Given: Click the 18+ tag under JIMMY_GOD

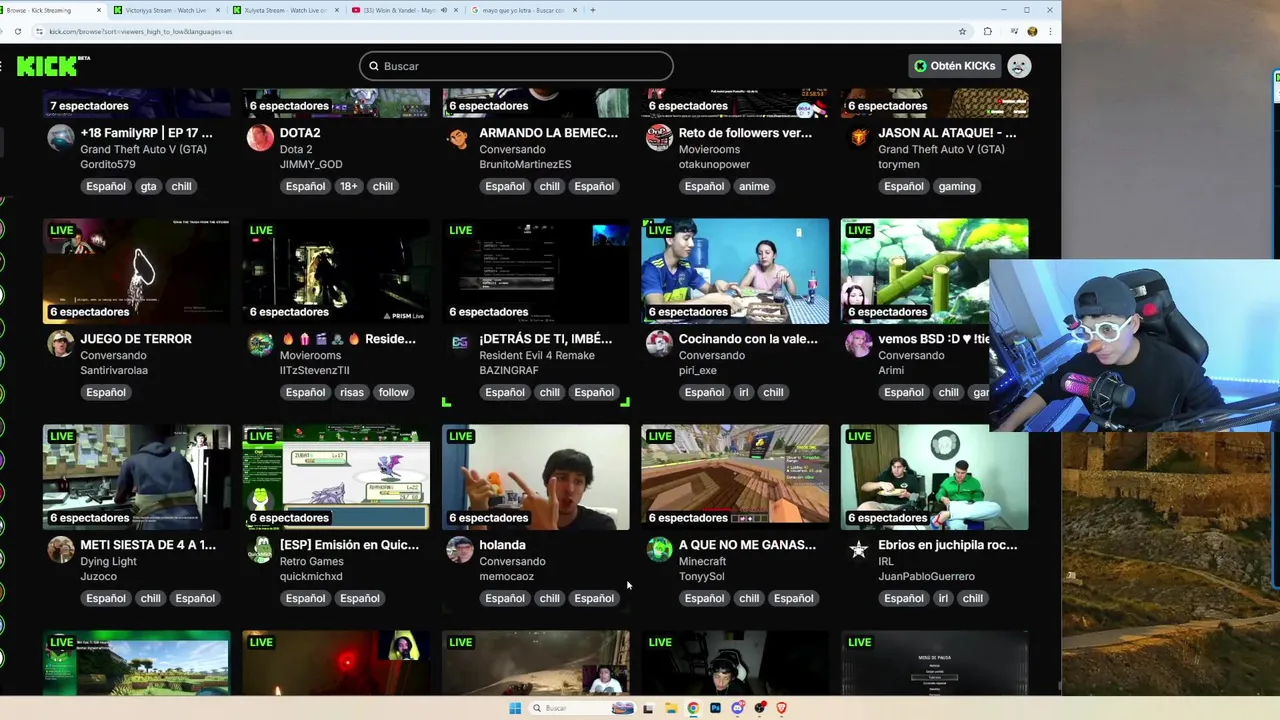Looking at the screenshot, I should pyautogui.click(x=348, y=186).
